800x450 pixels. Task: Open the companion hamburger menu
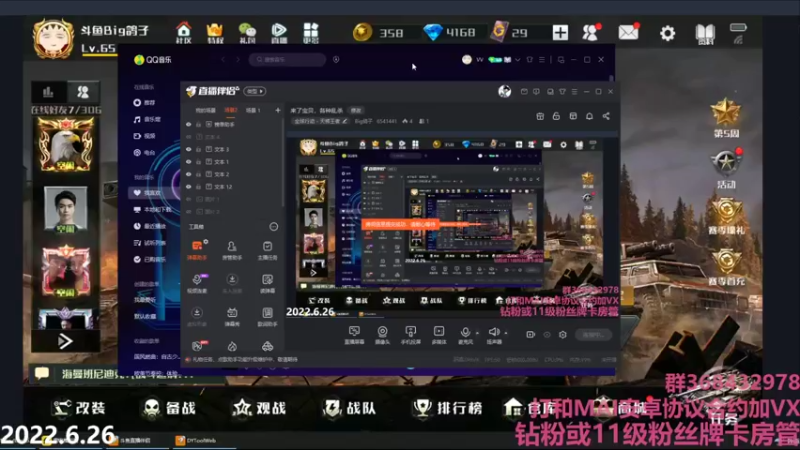(574, 92)
